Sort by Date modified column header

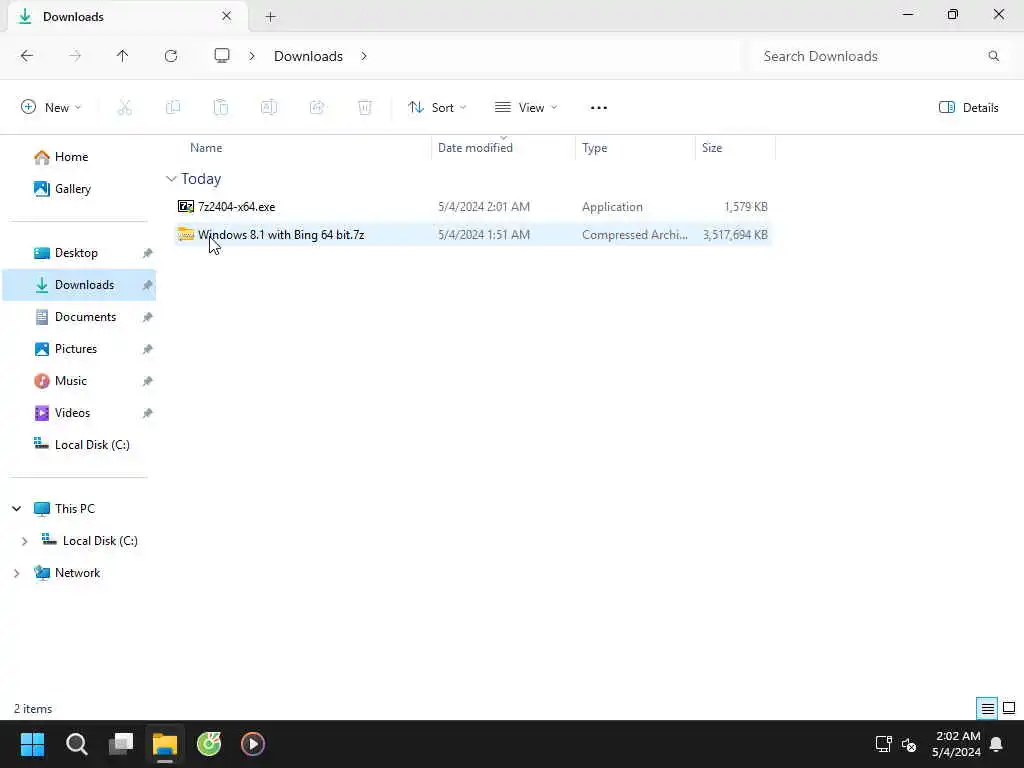click(475, 148)
